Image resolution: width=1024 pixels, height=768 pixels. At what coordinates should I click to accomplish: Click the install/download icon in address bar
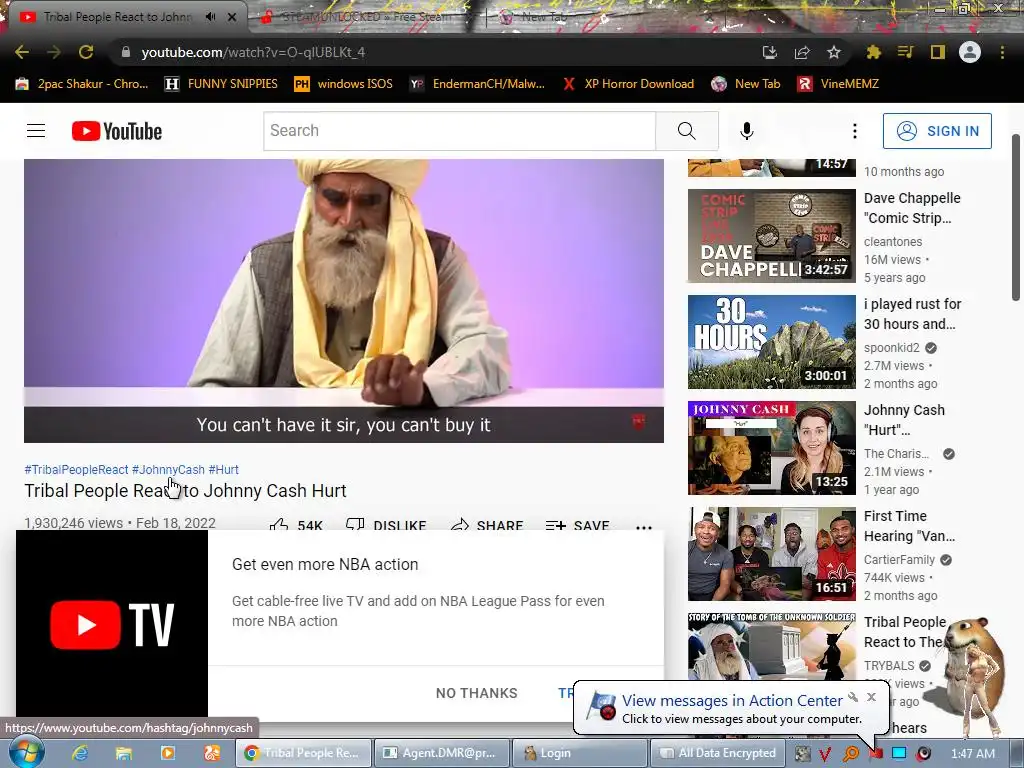tap(770, 52)
